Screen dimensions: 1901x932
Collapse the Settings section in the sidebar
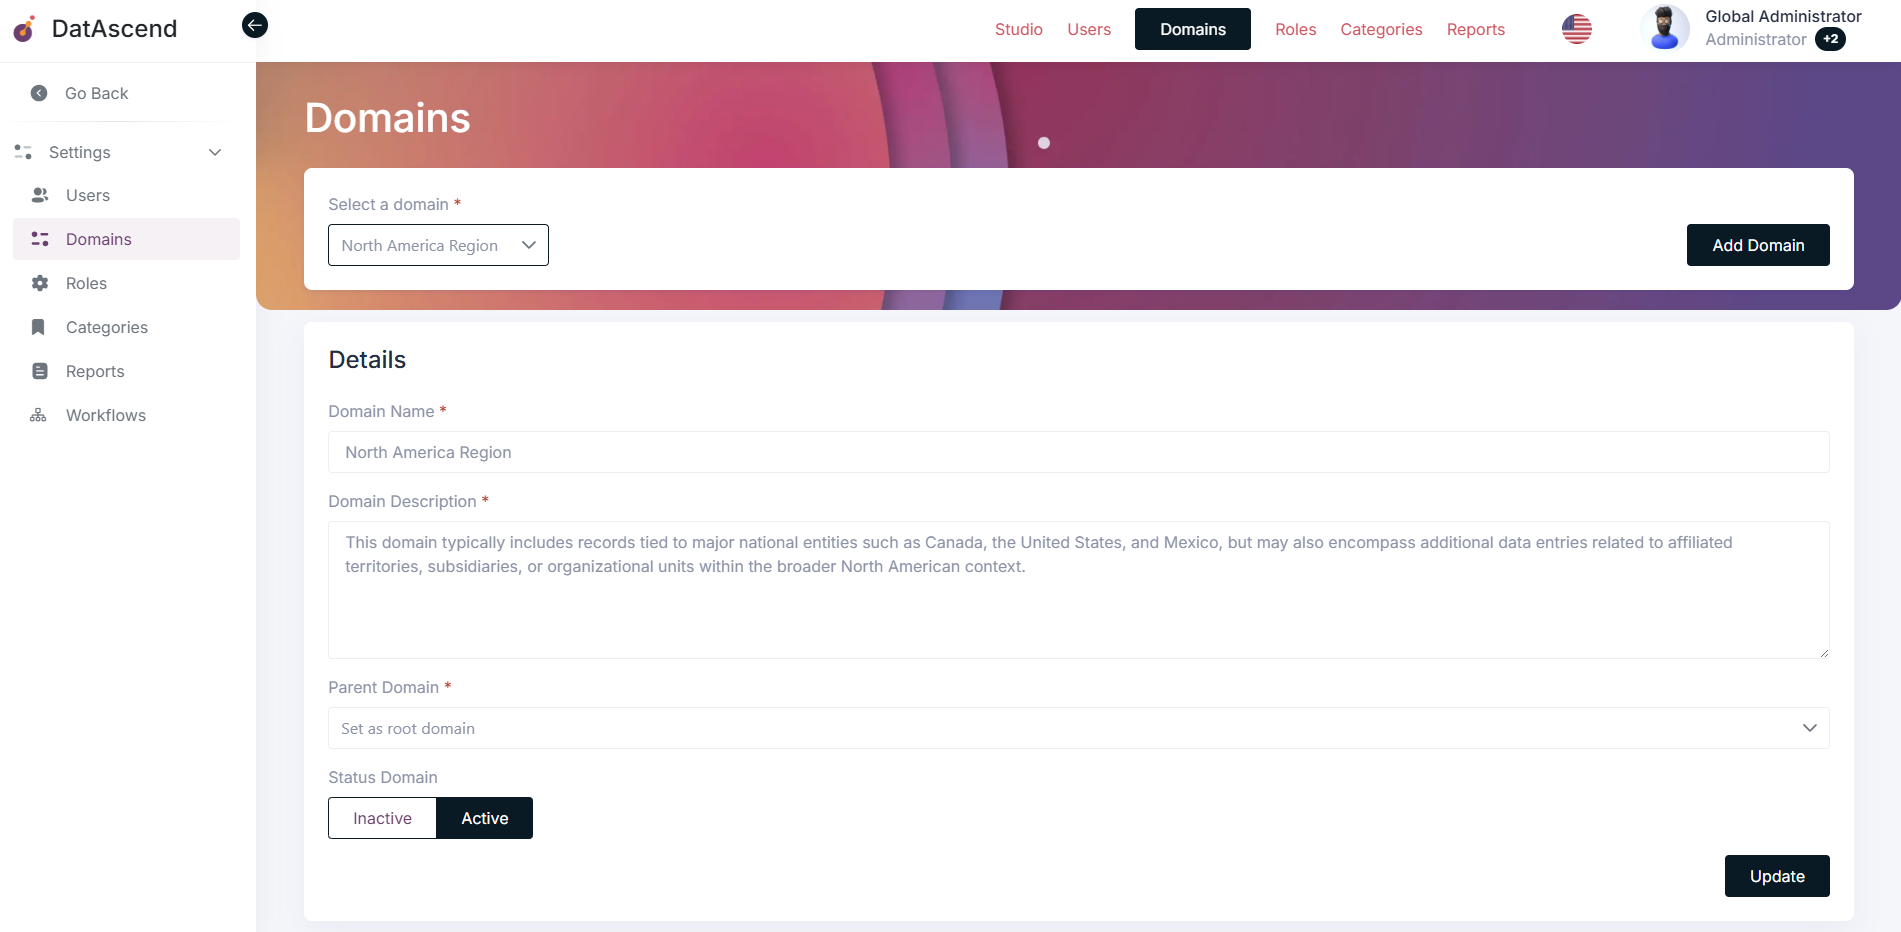[x=214, y=152]
